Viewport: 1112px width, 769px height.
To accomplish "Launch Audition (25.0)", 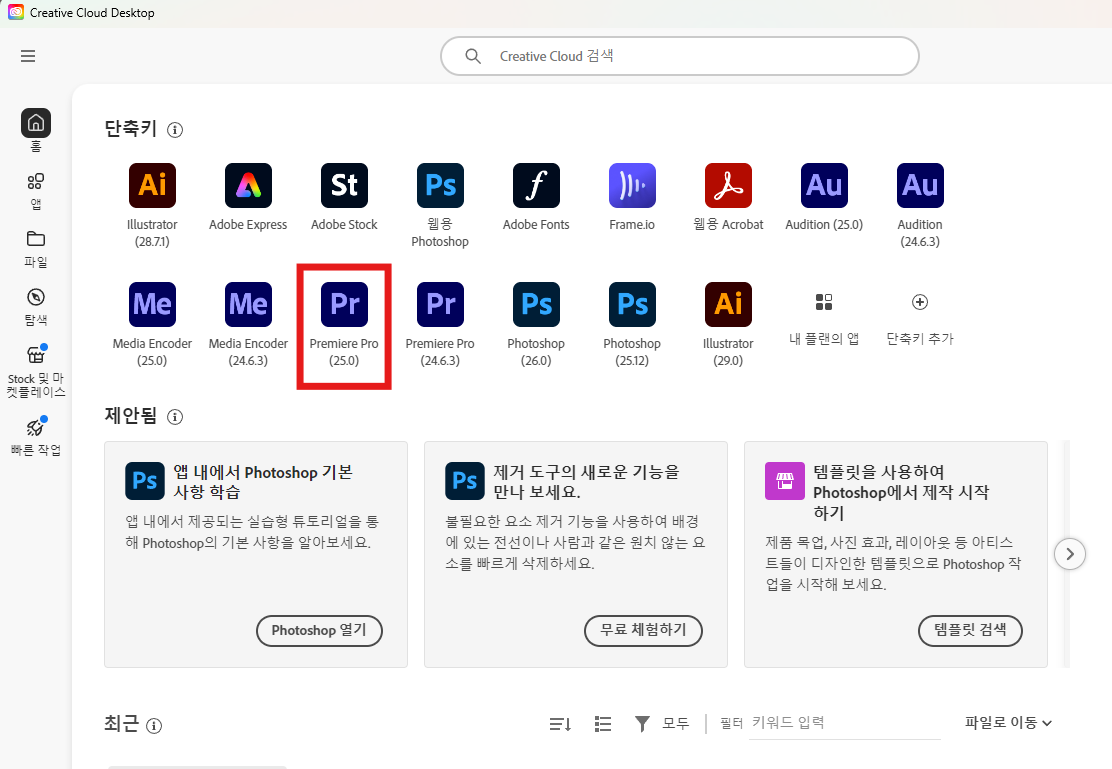I will click(824, 186).
